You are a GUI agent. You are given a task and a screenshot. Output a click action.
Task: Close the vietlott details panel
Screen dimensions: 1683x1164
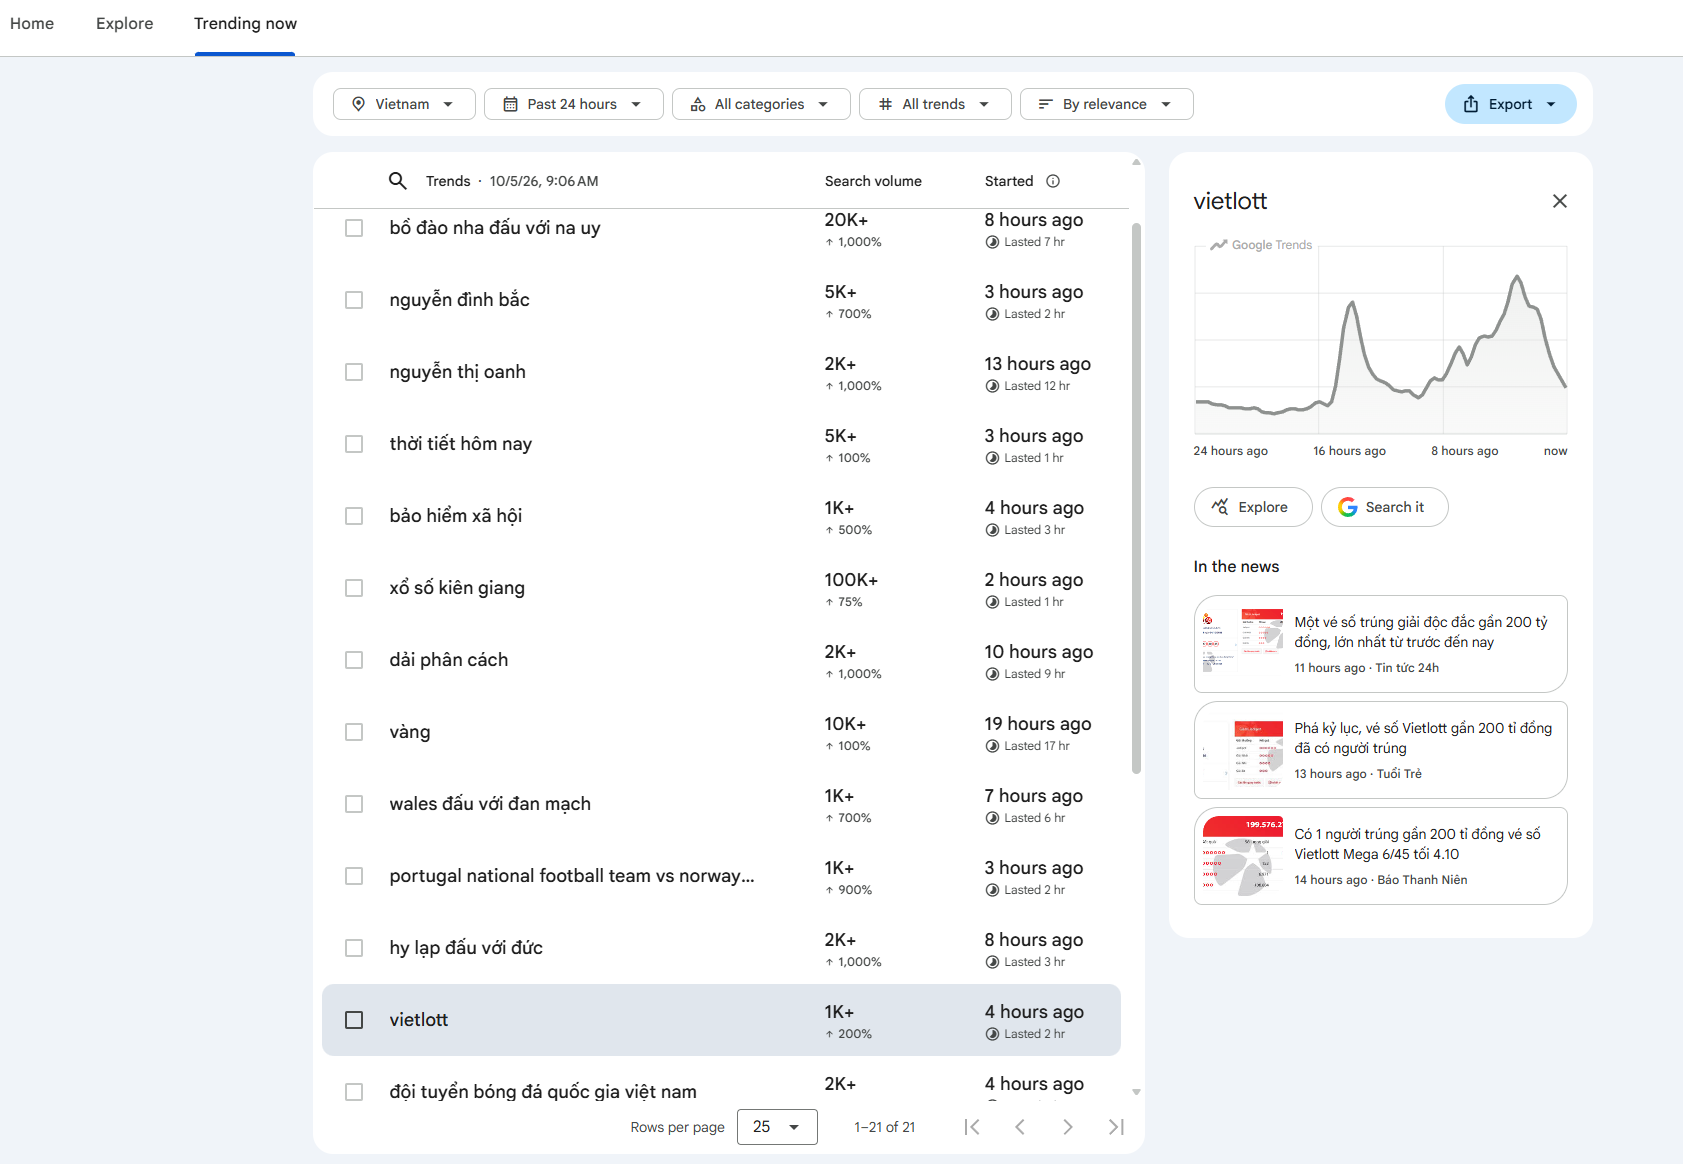(1559, 201)
